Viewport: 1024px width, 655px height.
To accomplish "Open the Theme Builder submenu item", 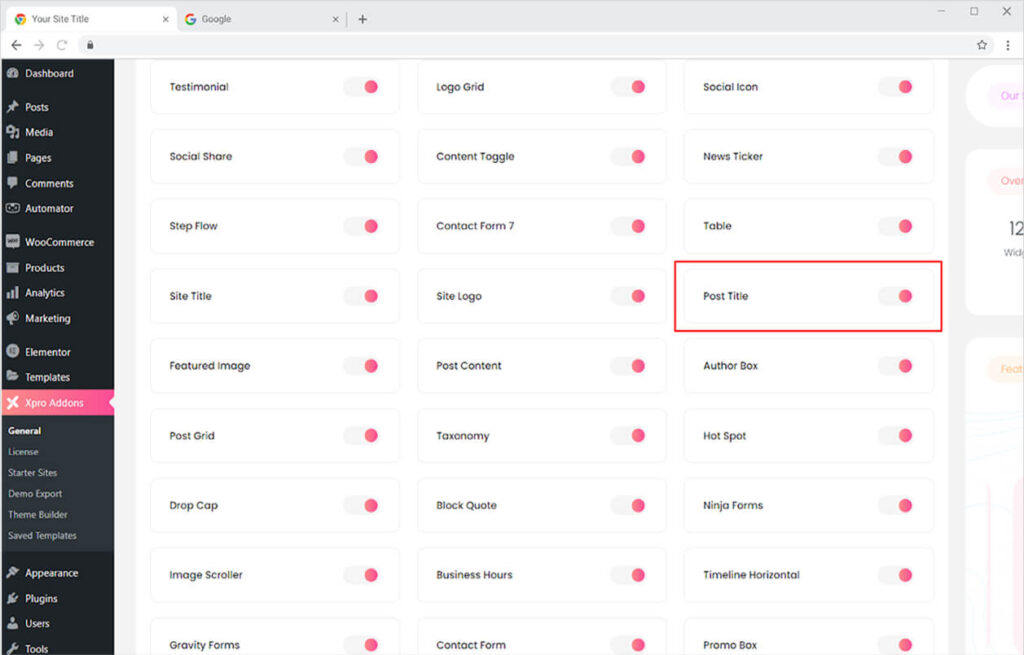I will click(x=38, y=515).
